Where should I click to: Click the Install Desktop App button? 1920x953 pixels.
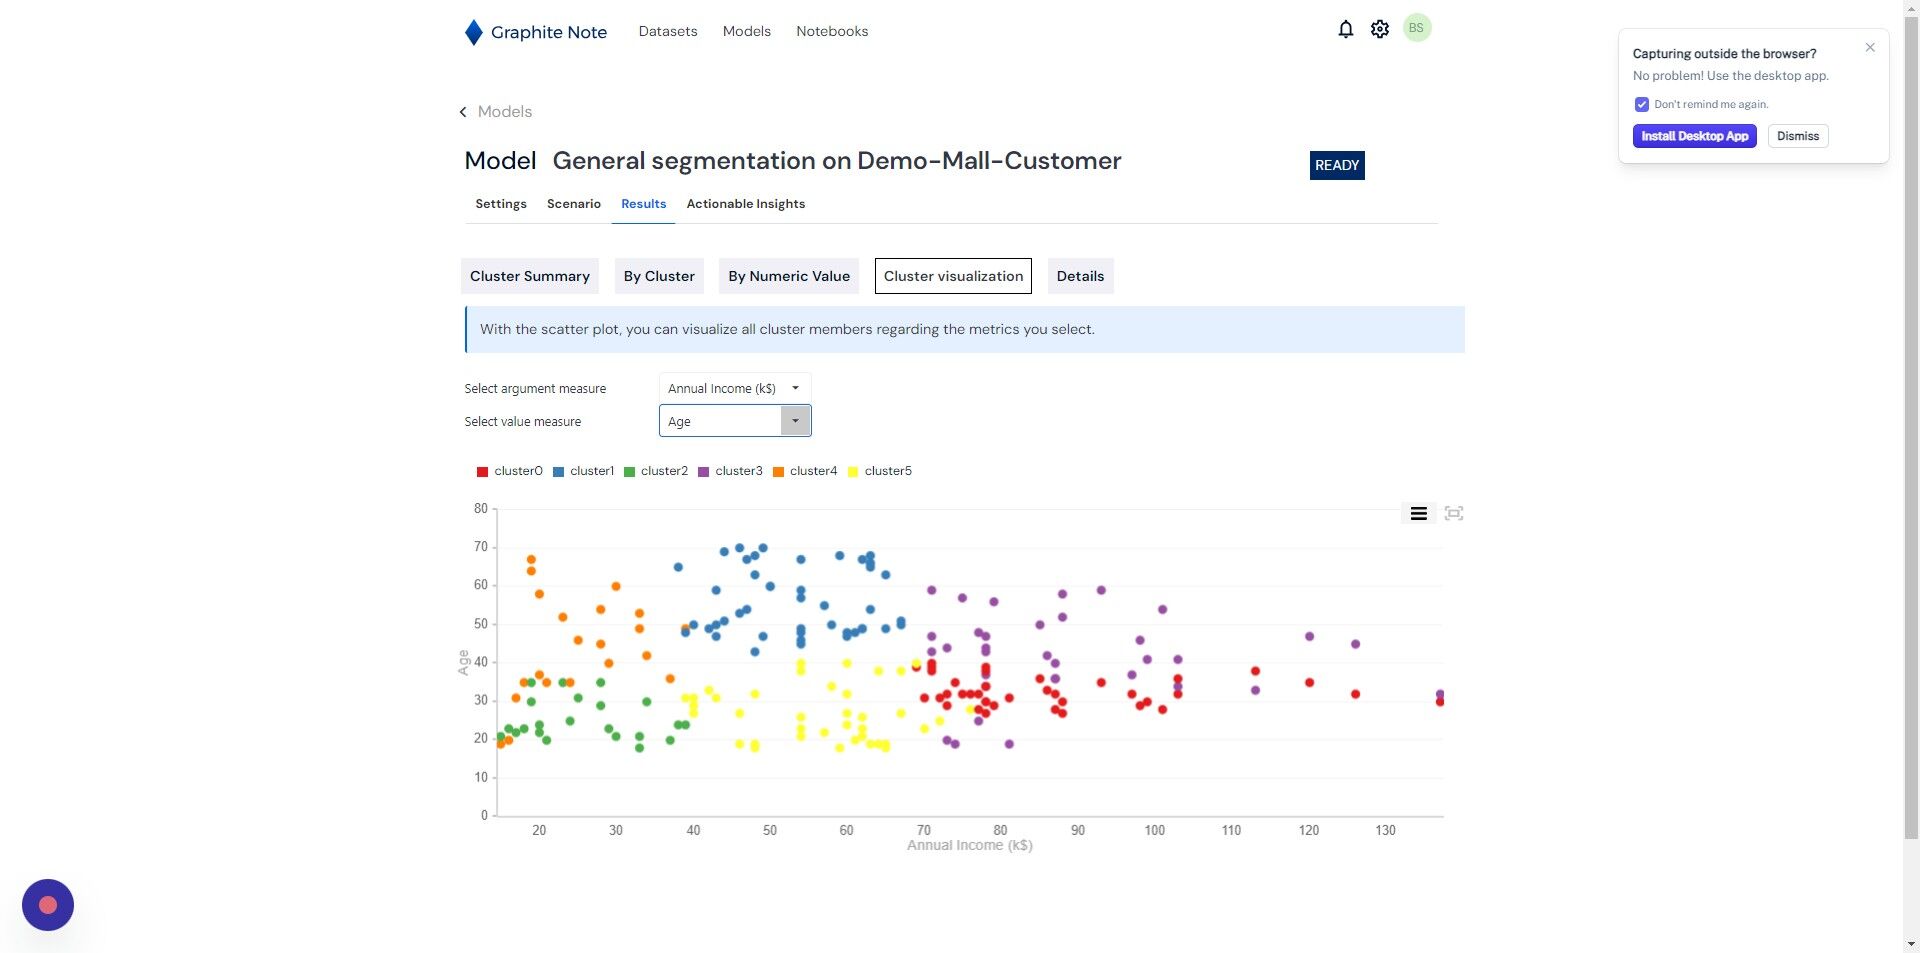click(x=1694, y=136)
